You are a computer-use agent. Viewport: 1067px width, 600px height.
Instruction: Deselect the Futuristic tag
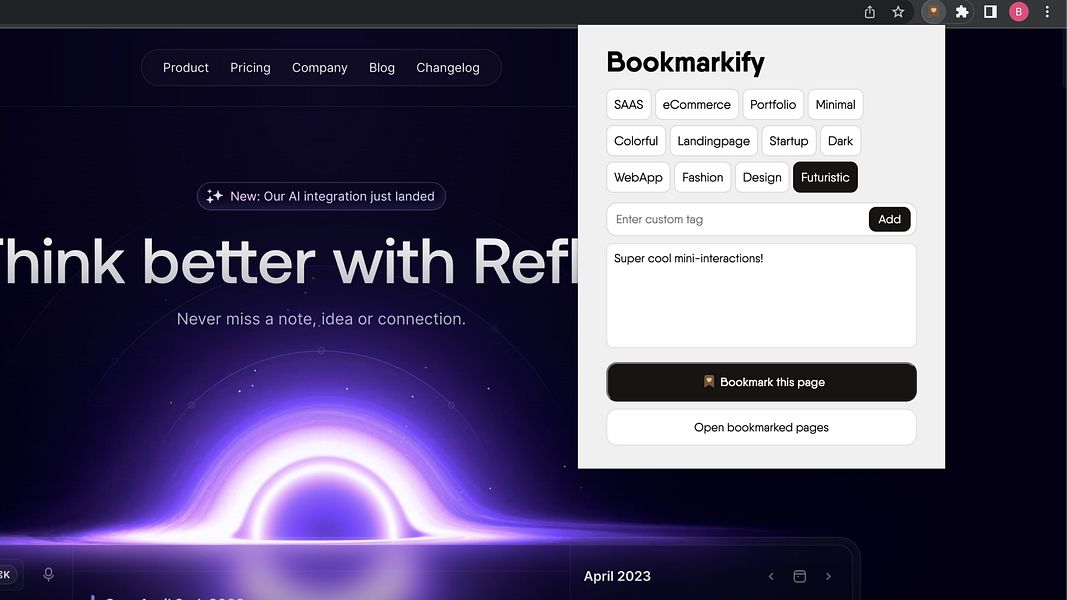pos(825,176)
